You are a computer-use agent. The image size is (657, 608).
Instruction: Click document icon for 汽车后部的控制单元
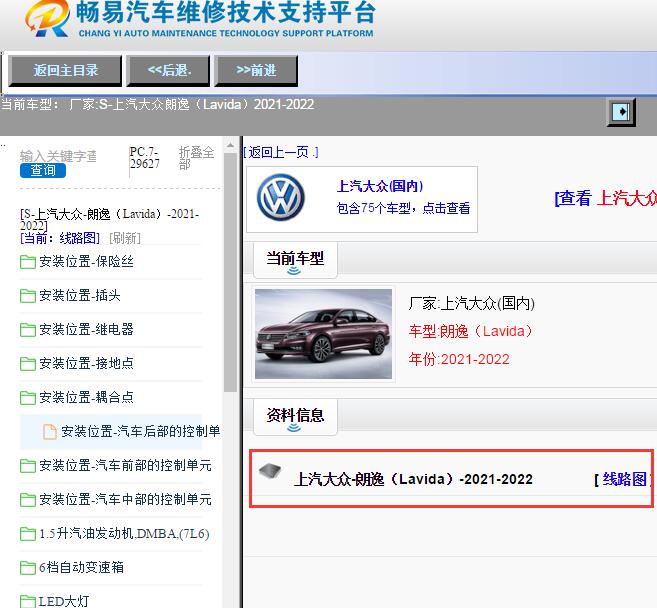(x=50, y=432)
